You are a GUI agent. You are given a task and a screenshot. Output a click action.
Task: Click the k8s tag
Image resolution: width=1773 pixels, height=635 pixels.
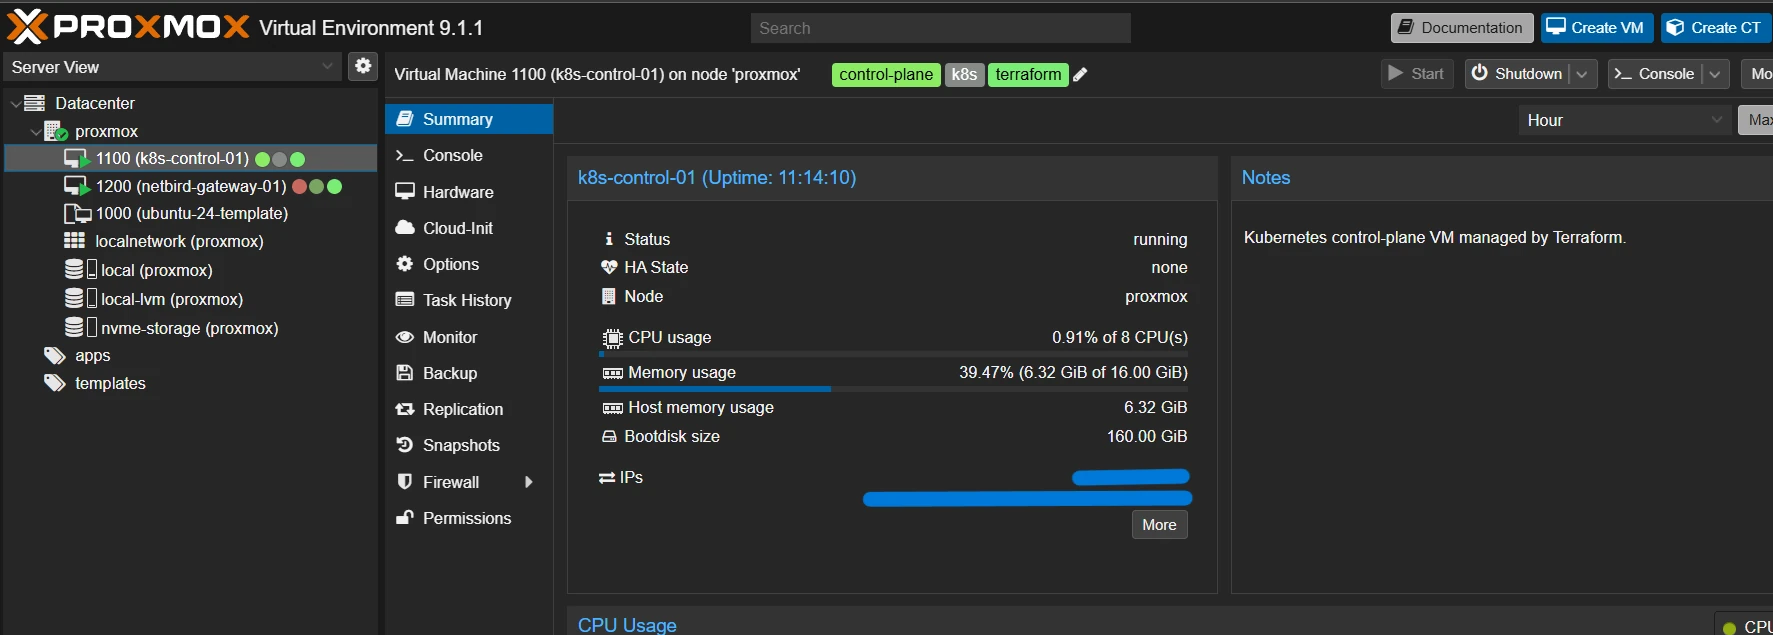(x=965, y=74)
